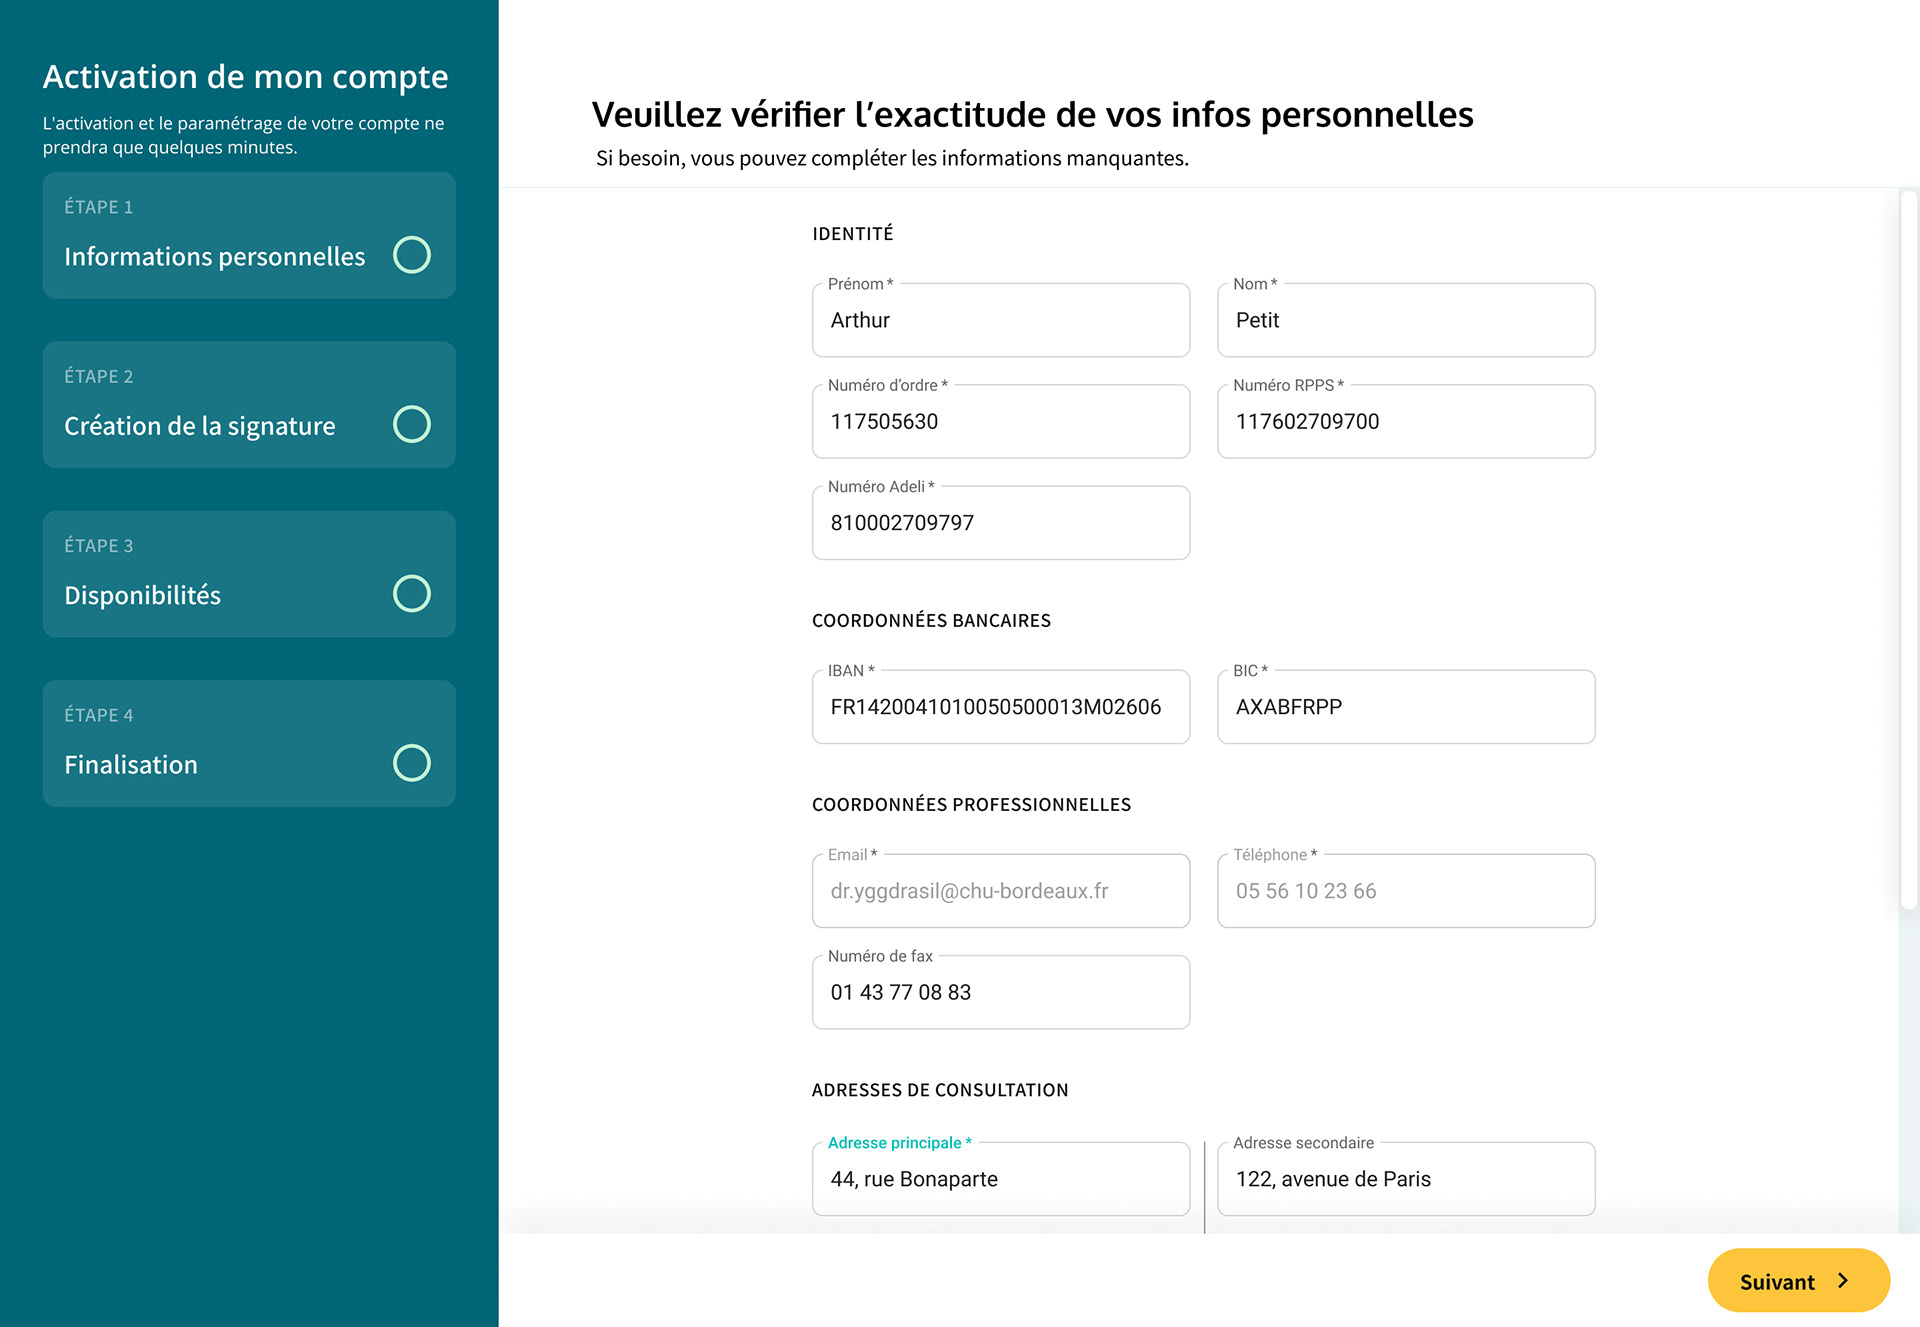Focus the BIC field showing AXABFRPP
Image resolution: width=1920 pixels, height=1327 pixels.
[1406, 707]
